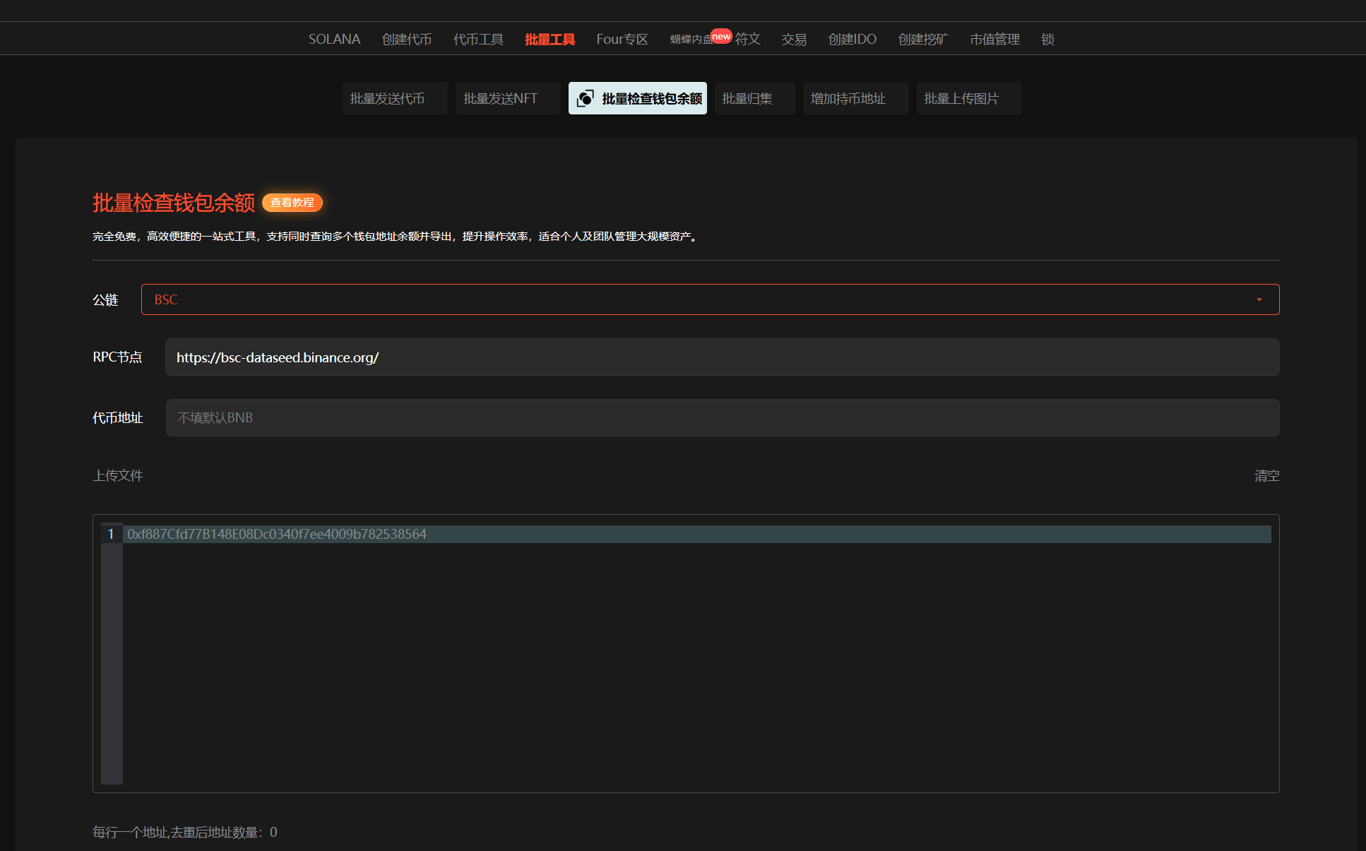Image resolution: width=1366 pixels, height=851 pixels.
Task: Click the 代币地址 token address field
Action: tap(722, 418)
